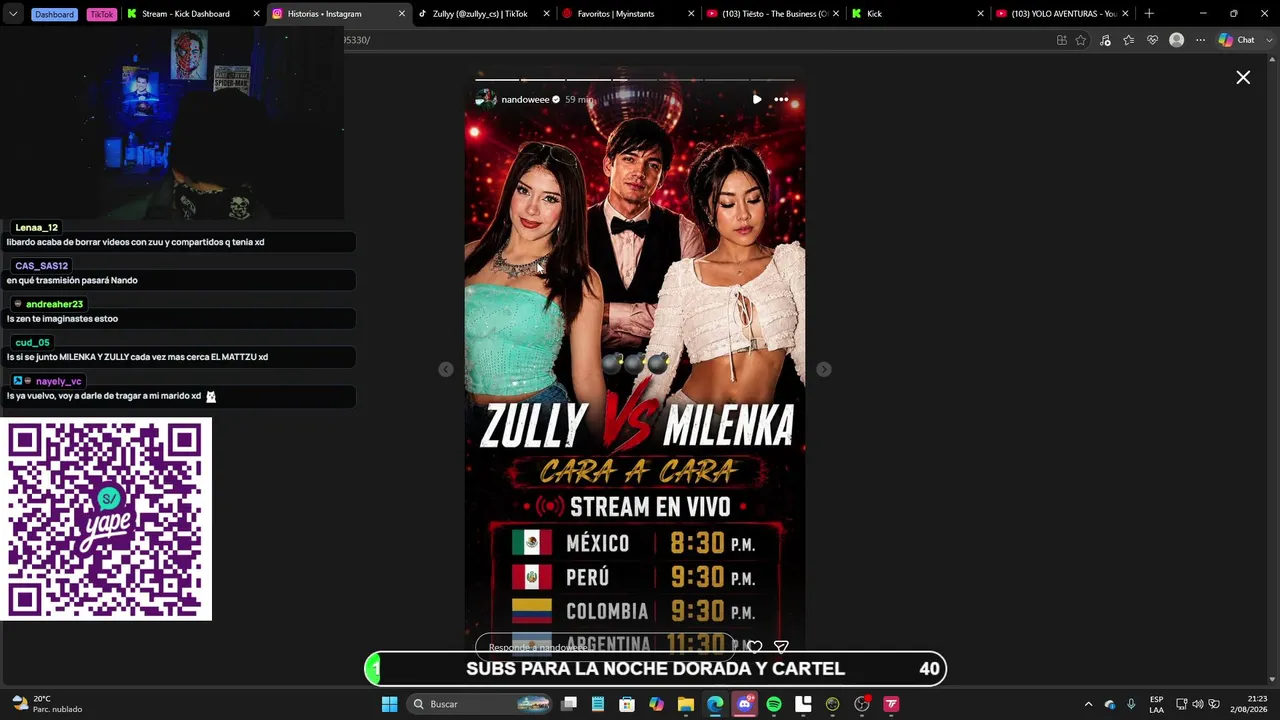This screenshot has width=1280, height=720.
Task: Open the media control music icon
Action: (1105, 40)
